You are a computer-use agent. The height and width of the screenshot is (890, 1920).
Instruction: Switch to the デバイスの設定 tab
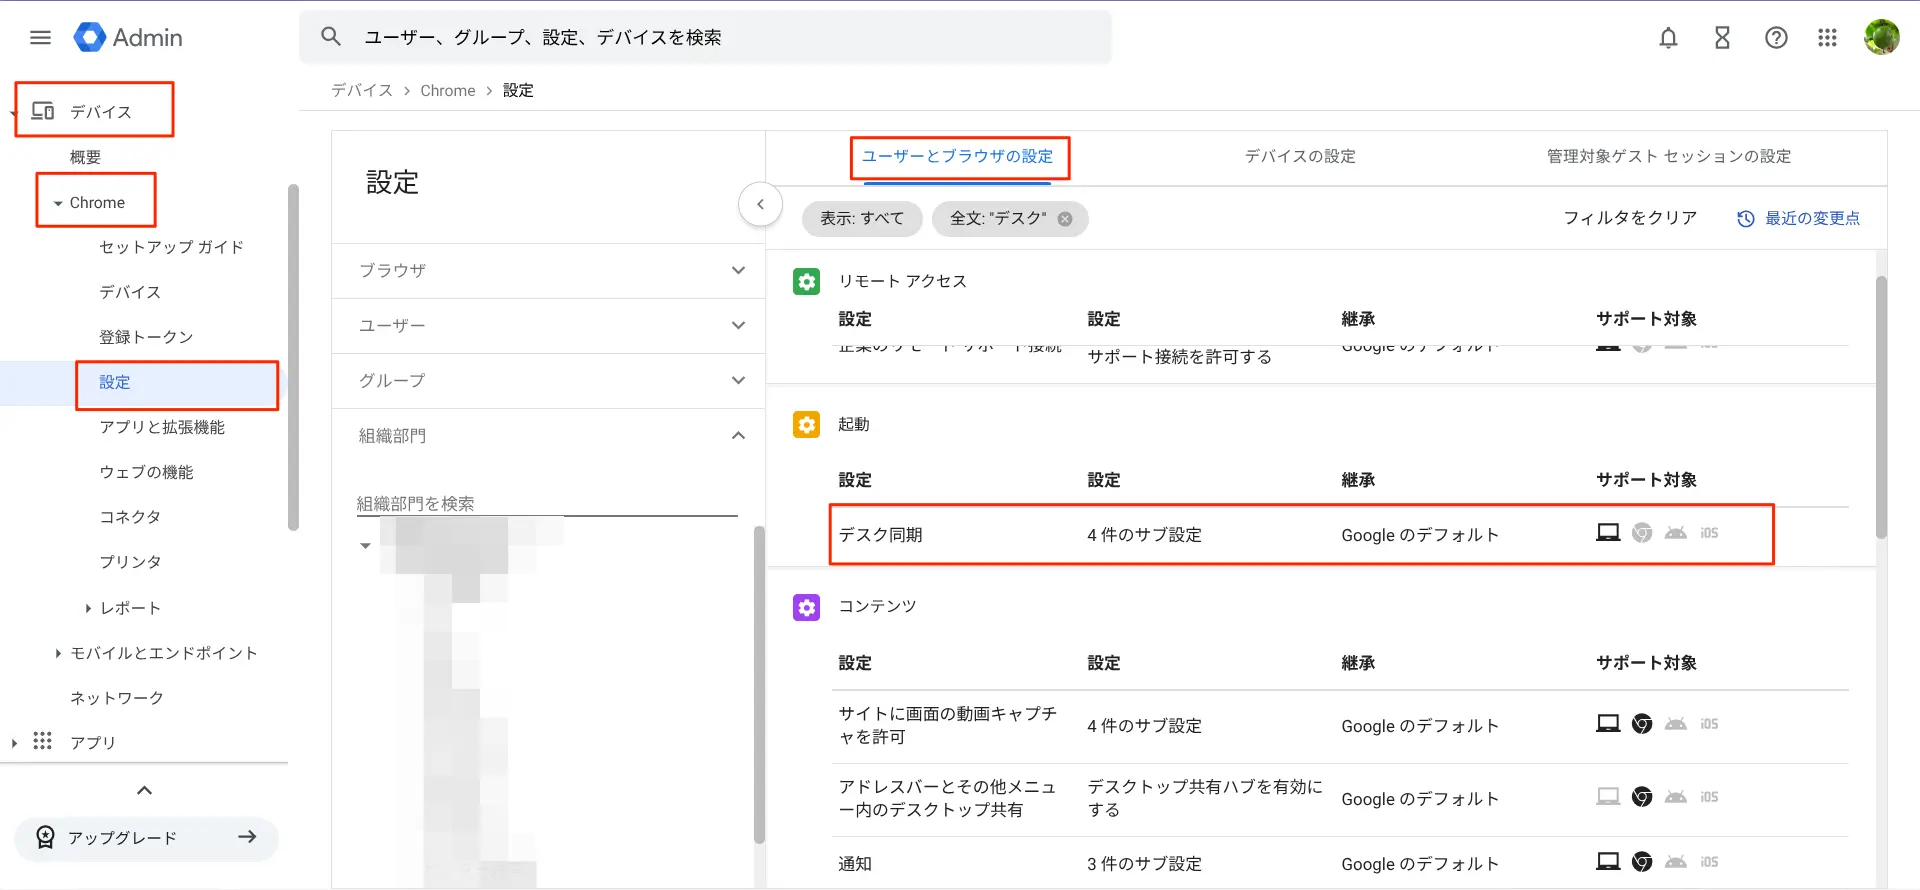click(1299, 156)
